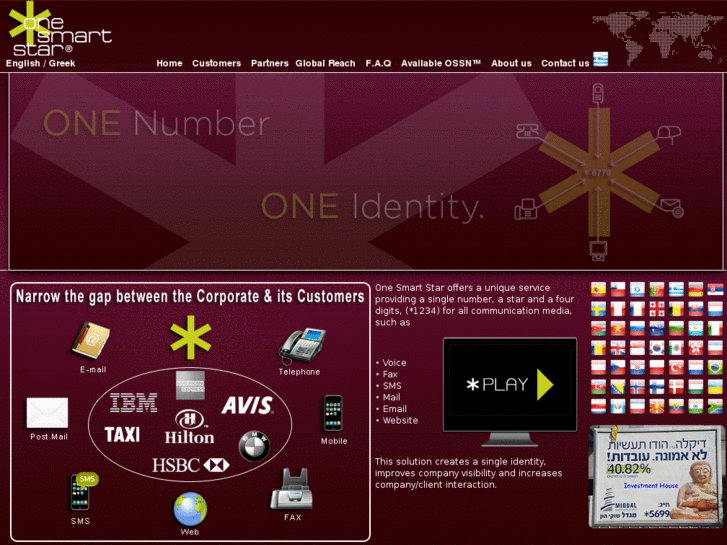727x545 pixels.
Task: Select the South Africa flag
Action: coord(715,406)
